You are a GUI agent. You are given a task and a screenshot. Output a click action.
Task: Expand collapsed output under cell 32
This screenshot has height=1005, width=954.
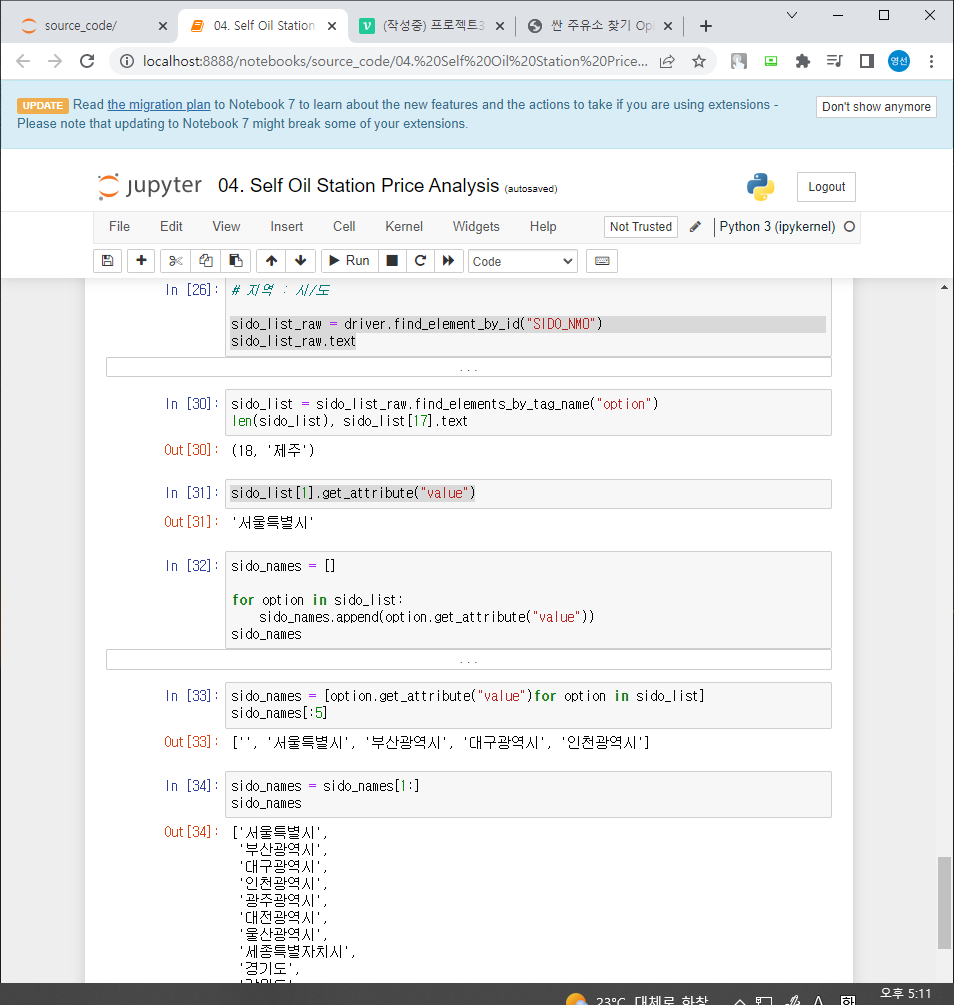click(x=469, y=660)
